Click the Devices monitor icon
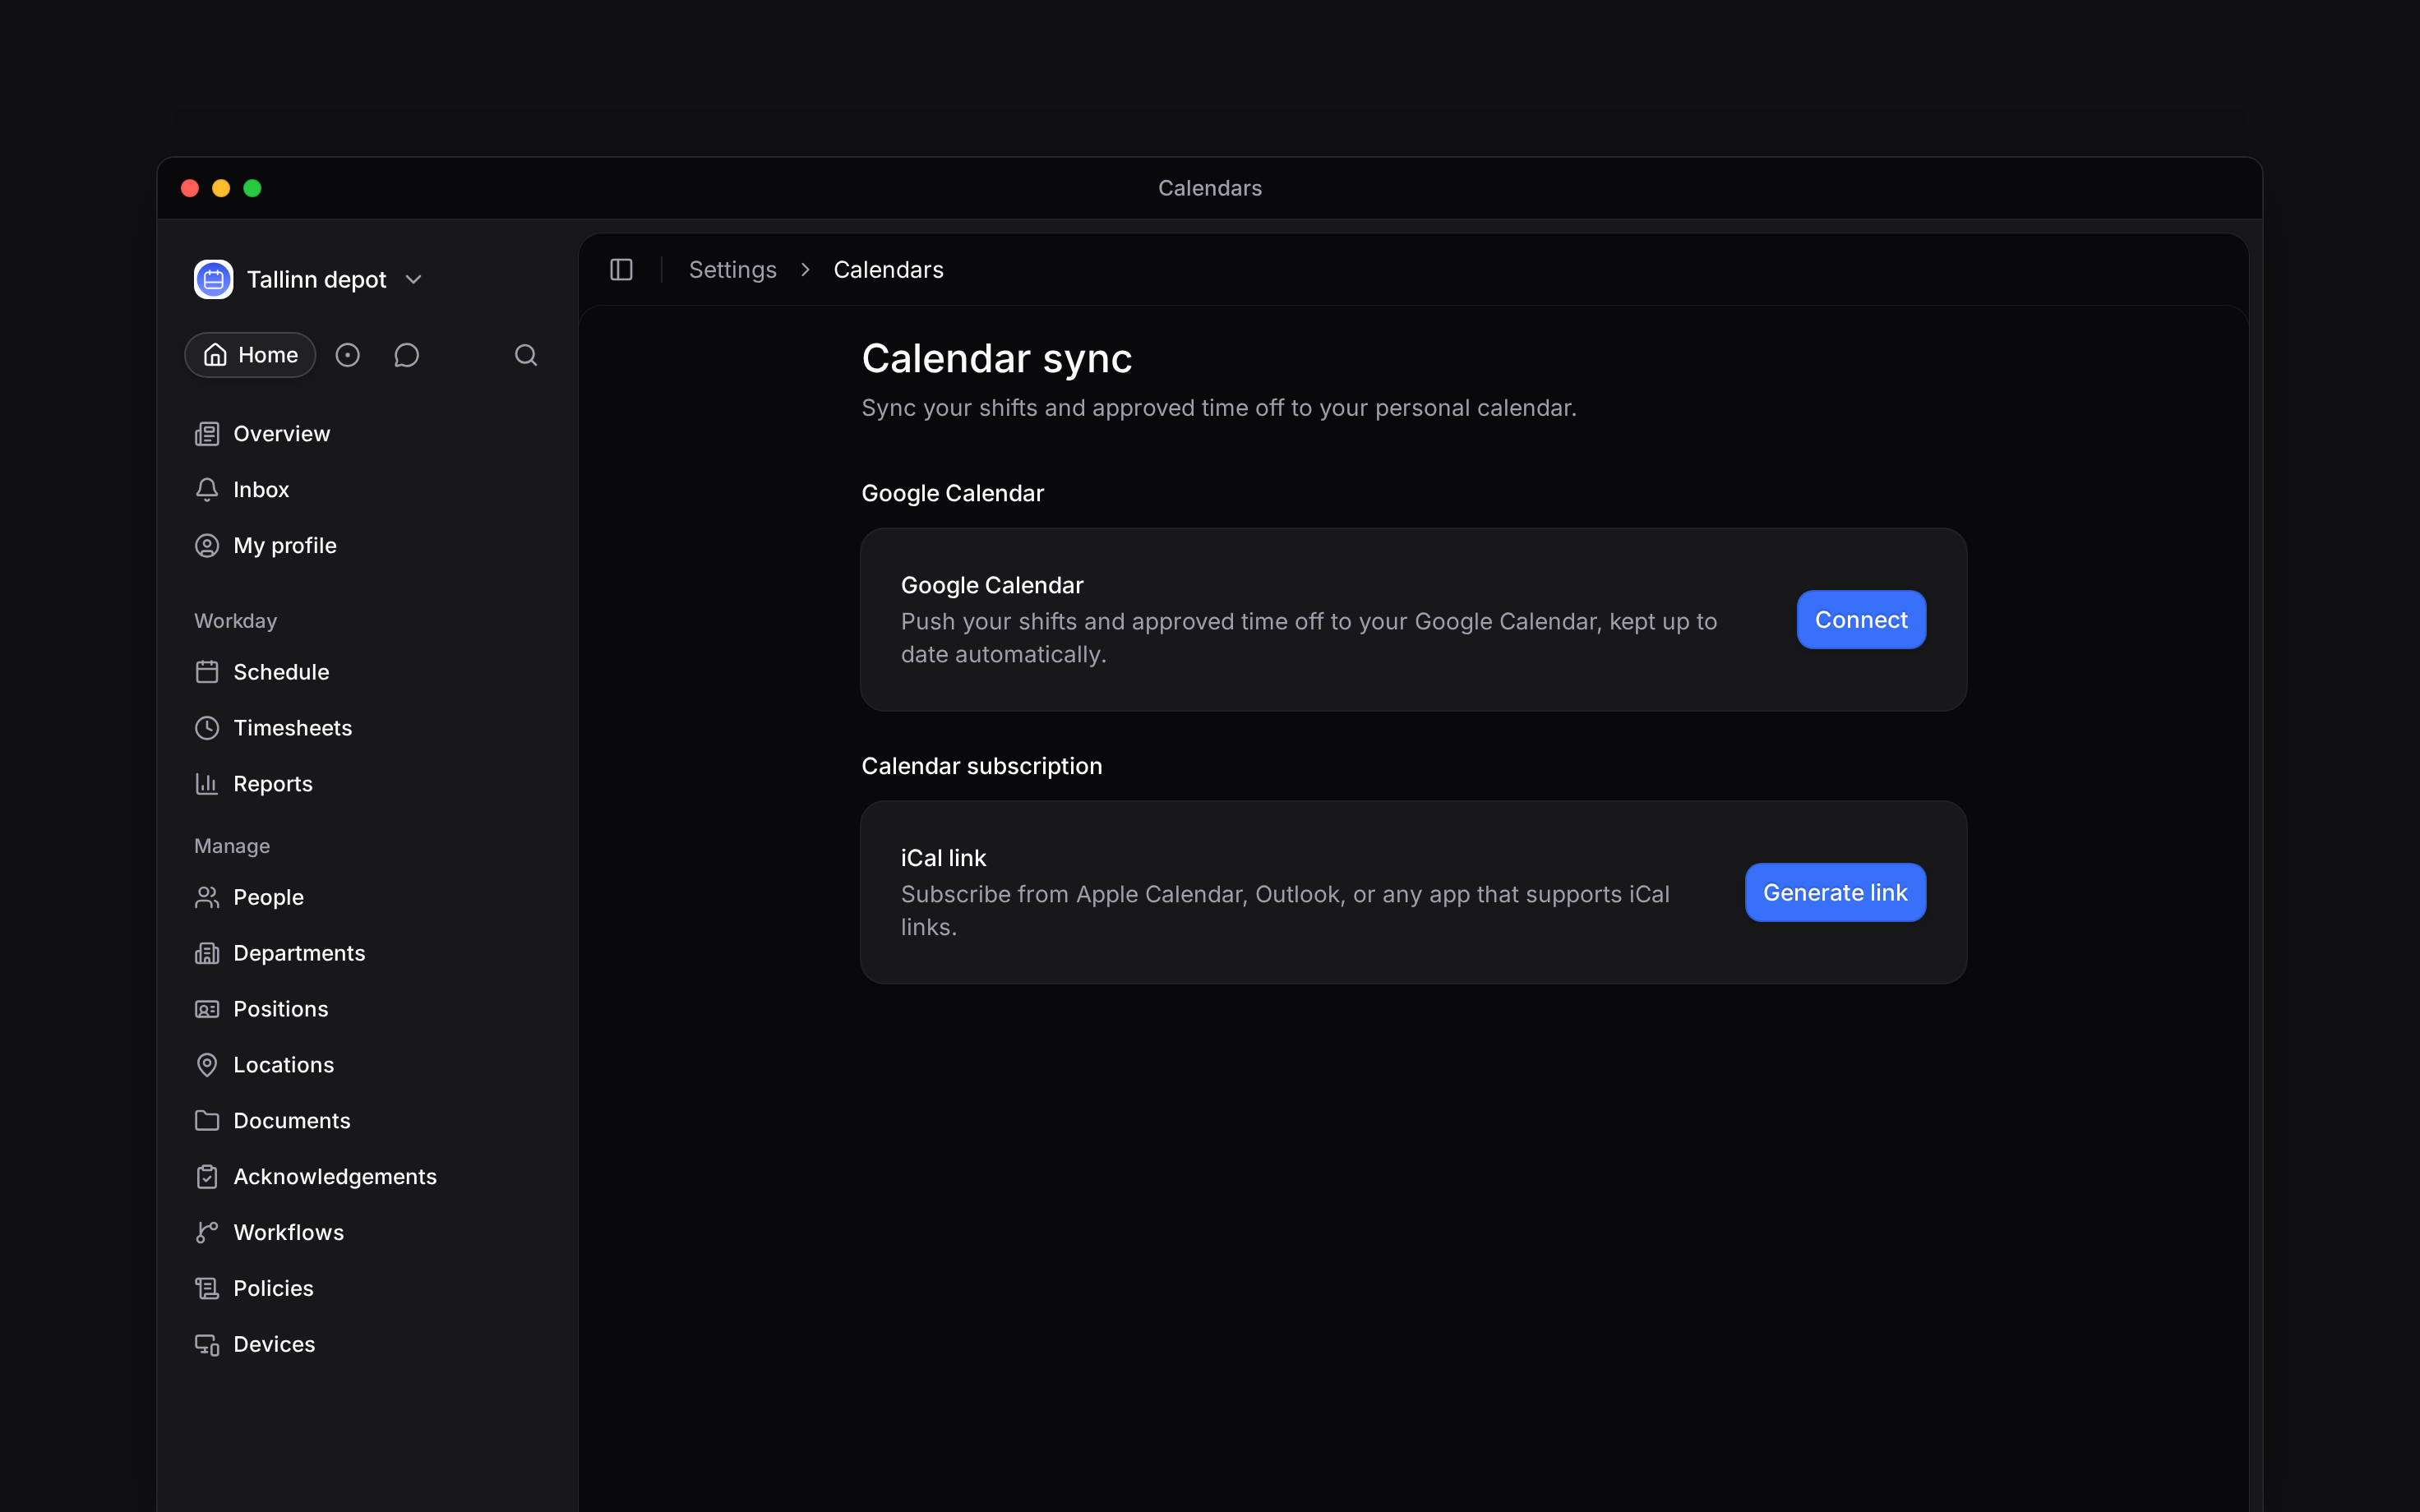 point(207,1345)
